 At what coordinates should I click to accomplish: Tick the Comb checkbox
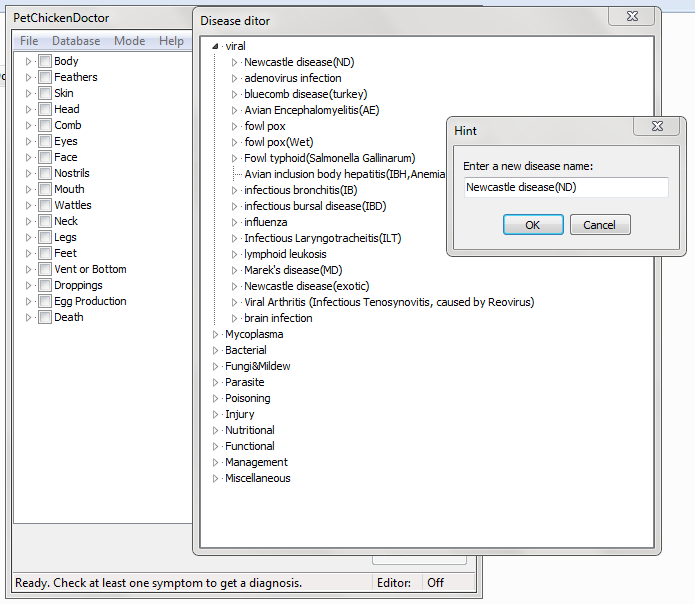[x=45, y=125]
